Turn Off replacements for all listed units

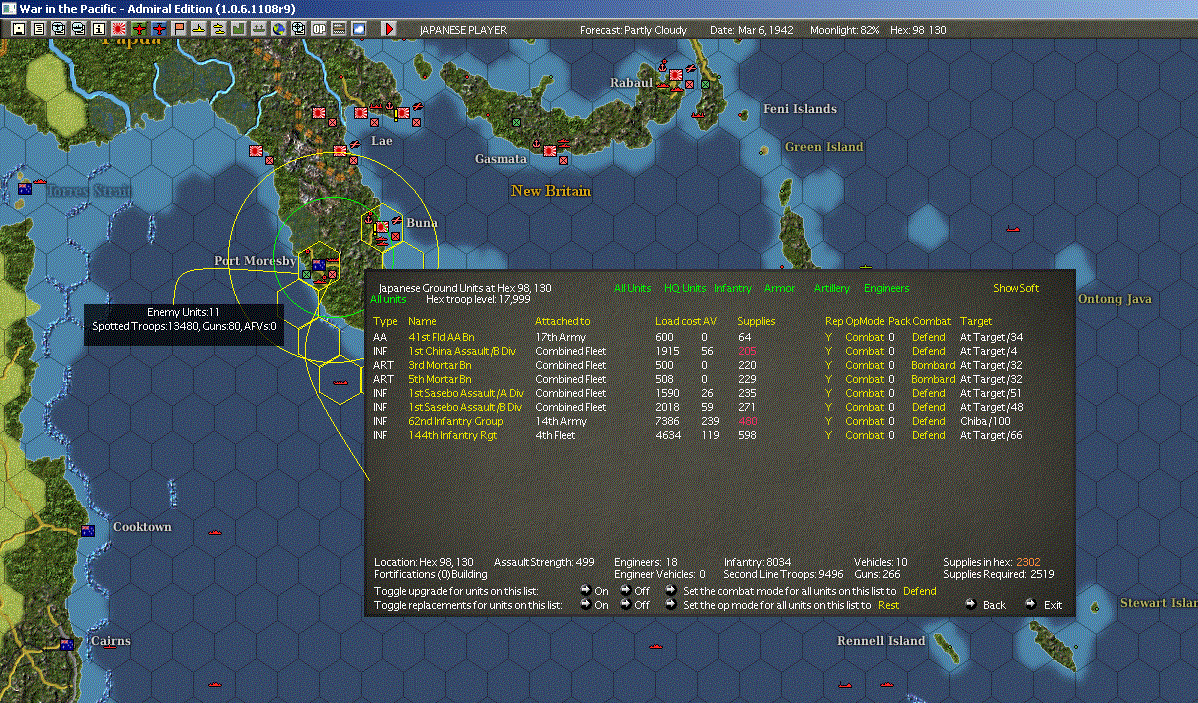(626, 604)
